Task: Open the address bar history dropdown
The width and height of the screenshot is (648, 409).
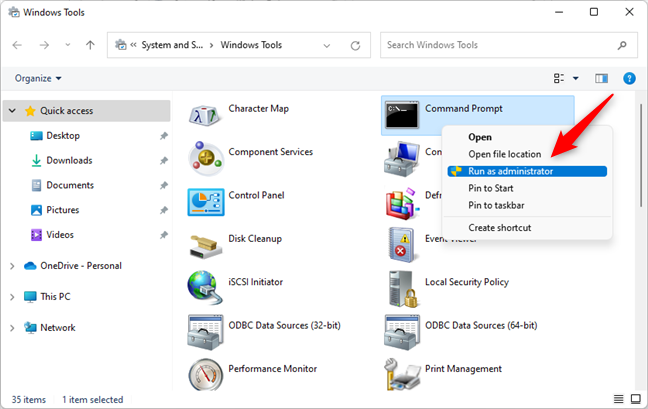Action: tap(326, 45)
